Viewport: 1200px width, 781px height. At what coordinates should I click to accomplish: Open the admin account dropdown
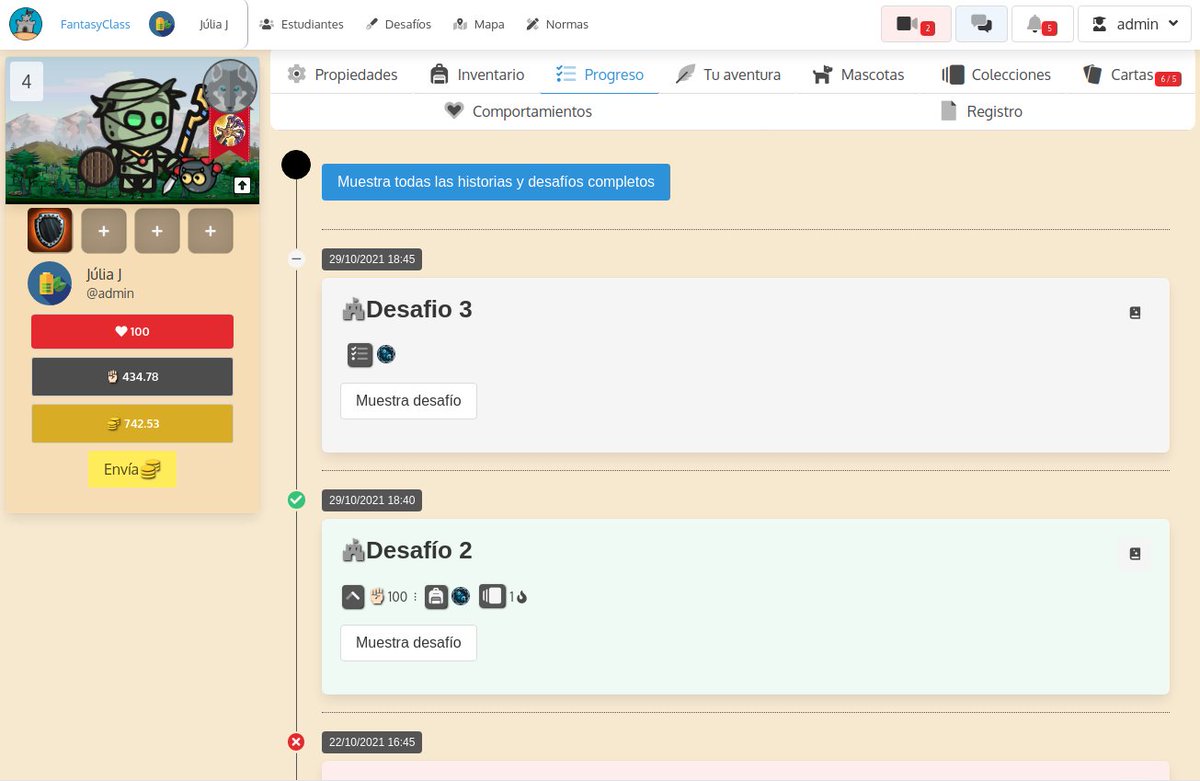click(1135, 23)
